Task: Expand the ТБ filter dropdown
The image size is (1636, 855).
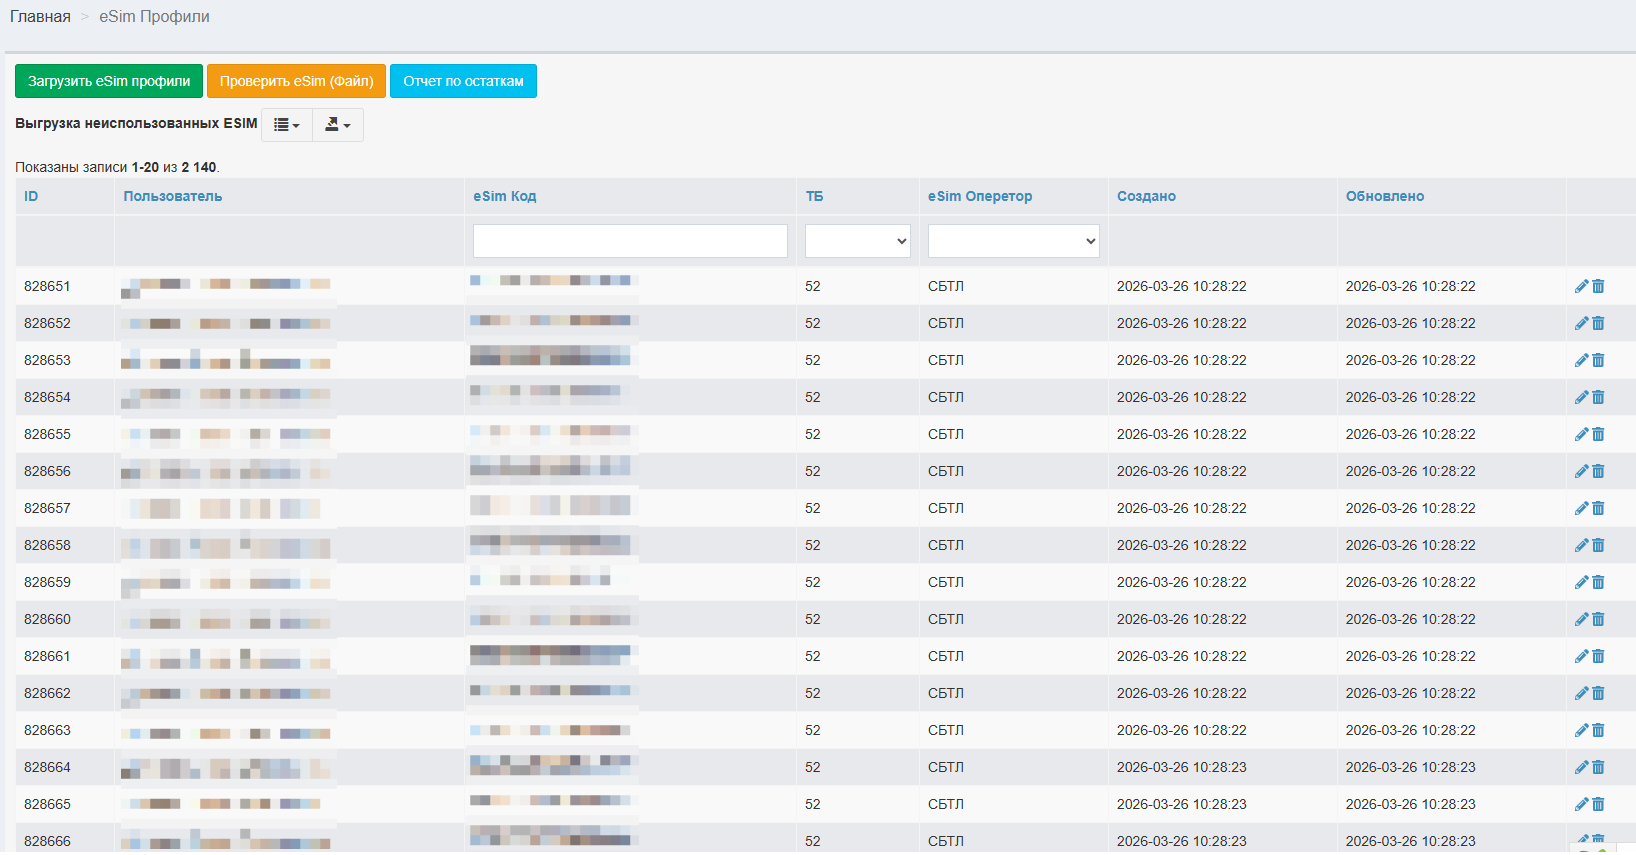Action: [x=858, y=241]
